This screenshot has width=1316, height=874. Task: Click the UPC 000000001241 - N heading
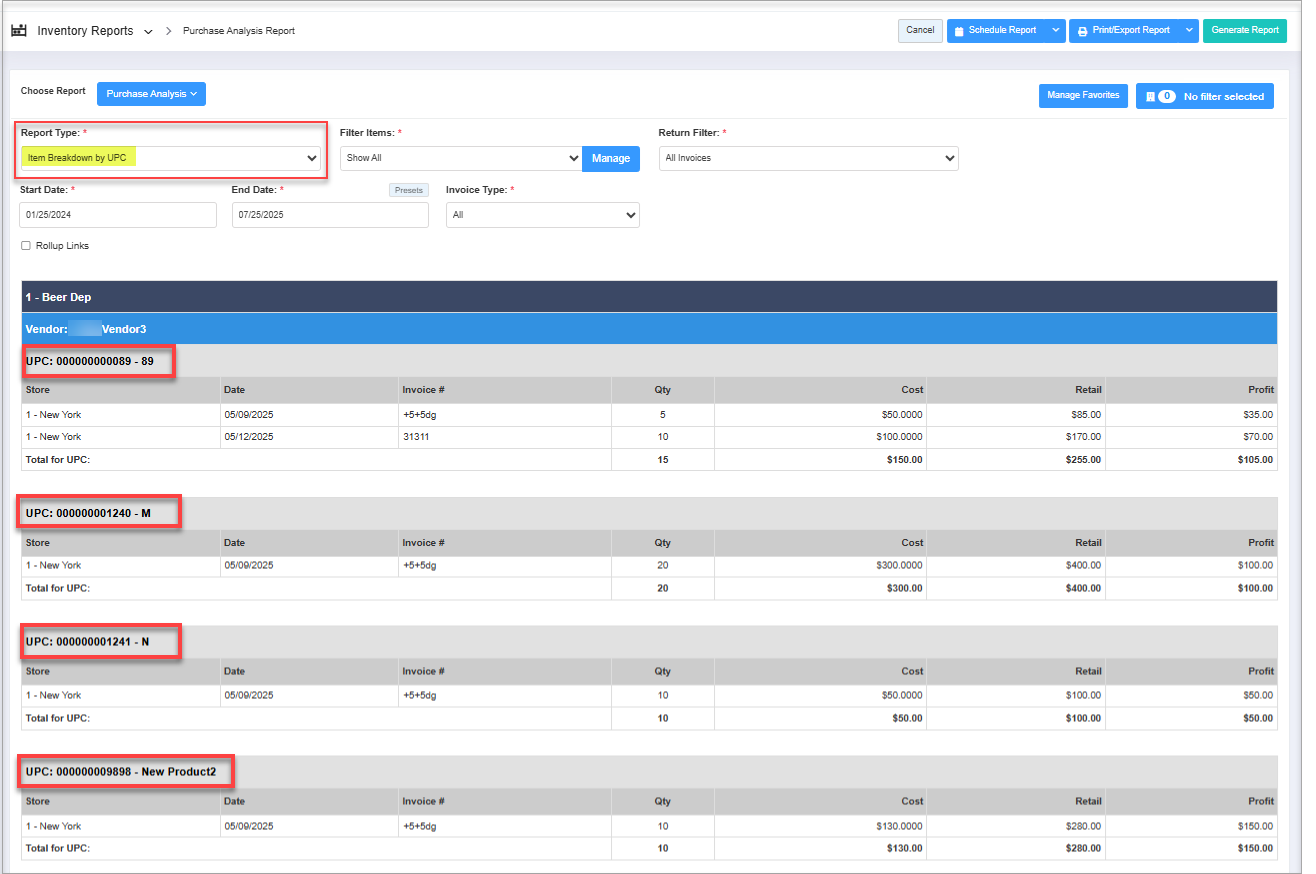(87, 641)
